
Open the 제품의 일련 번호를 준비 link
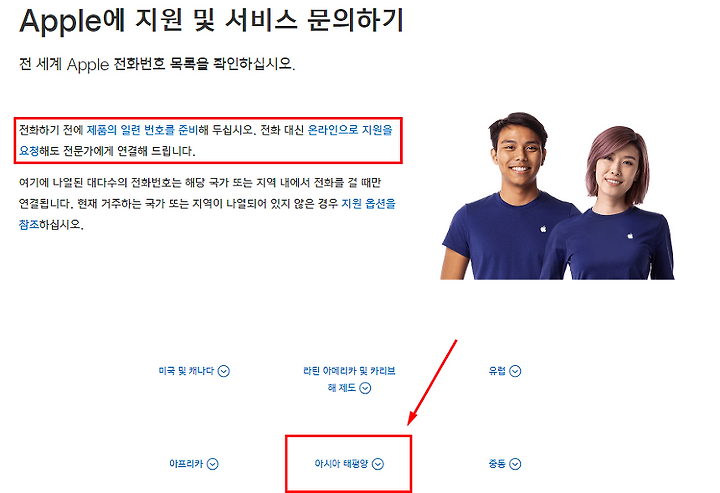(x=142, y=130)
